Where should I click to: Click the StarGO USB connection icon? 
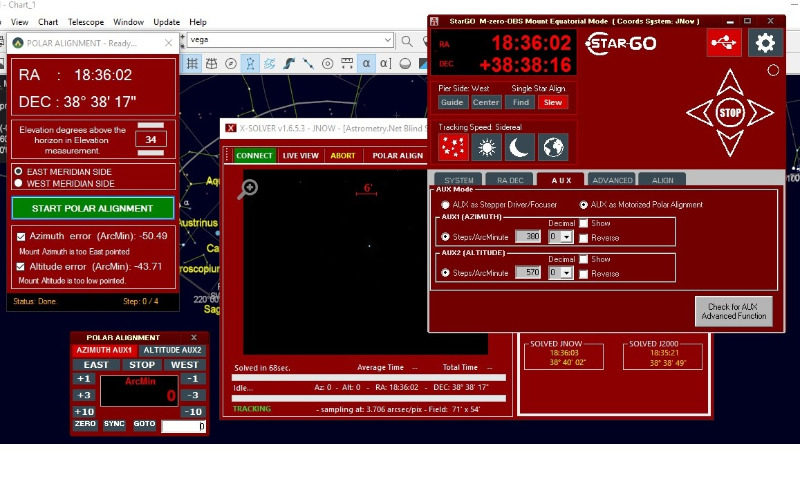coord(724,43)
